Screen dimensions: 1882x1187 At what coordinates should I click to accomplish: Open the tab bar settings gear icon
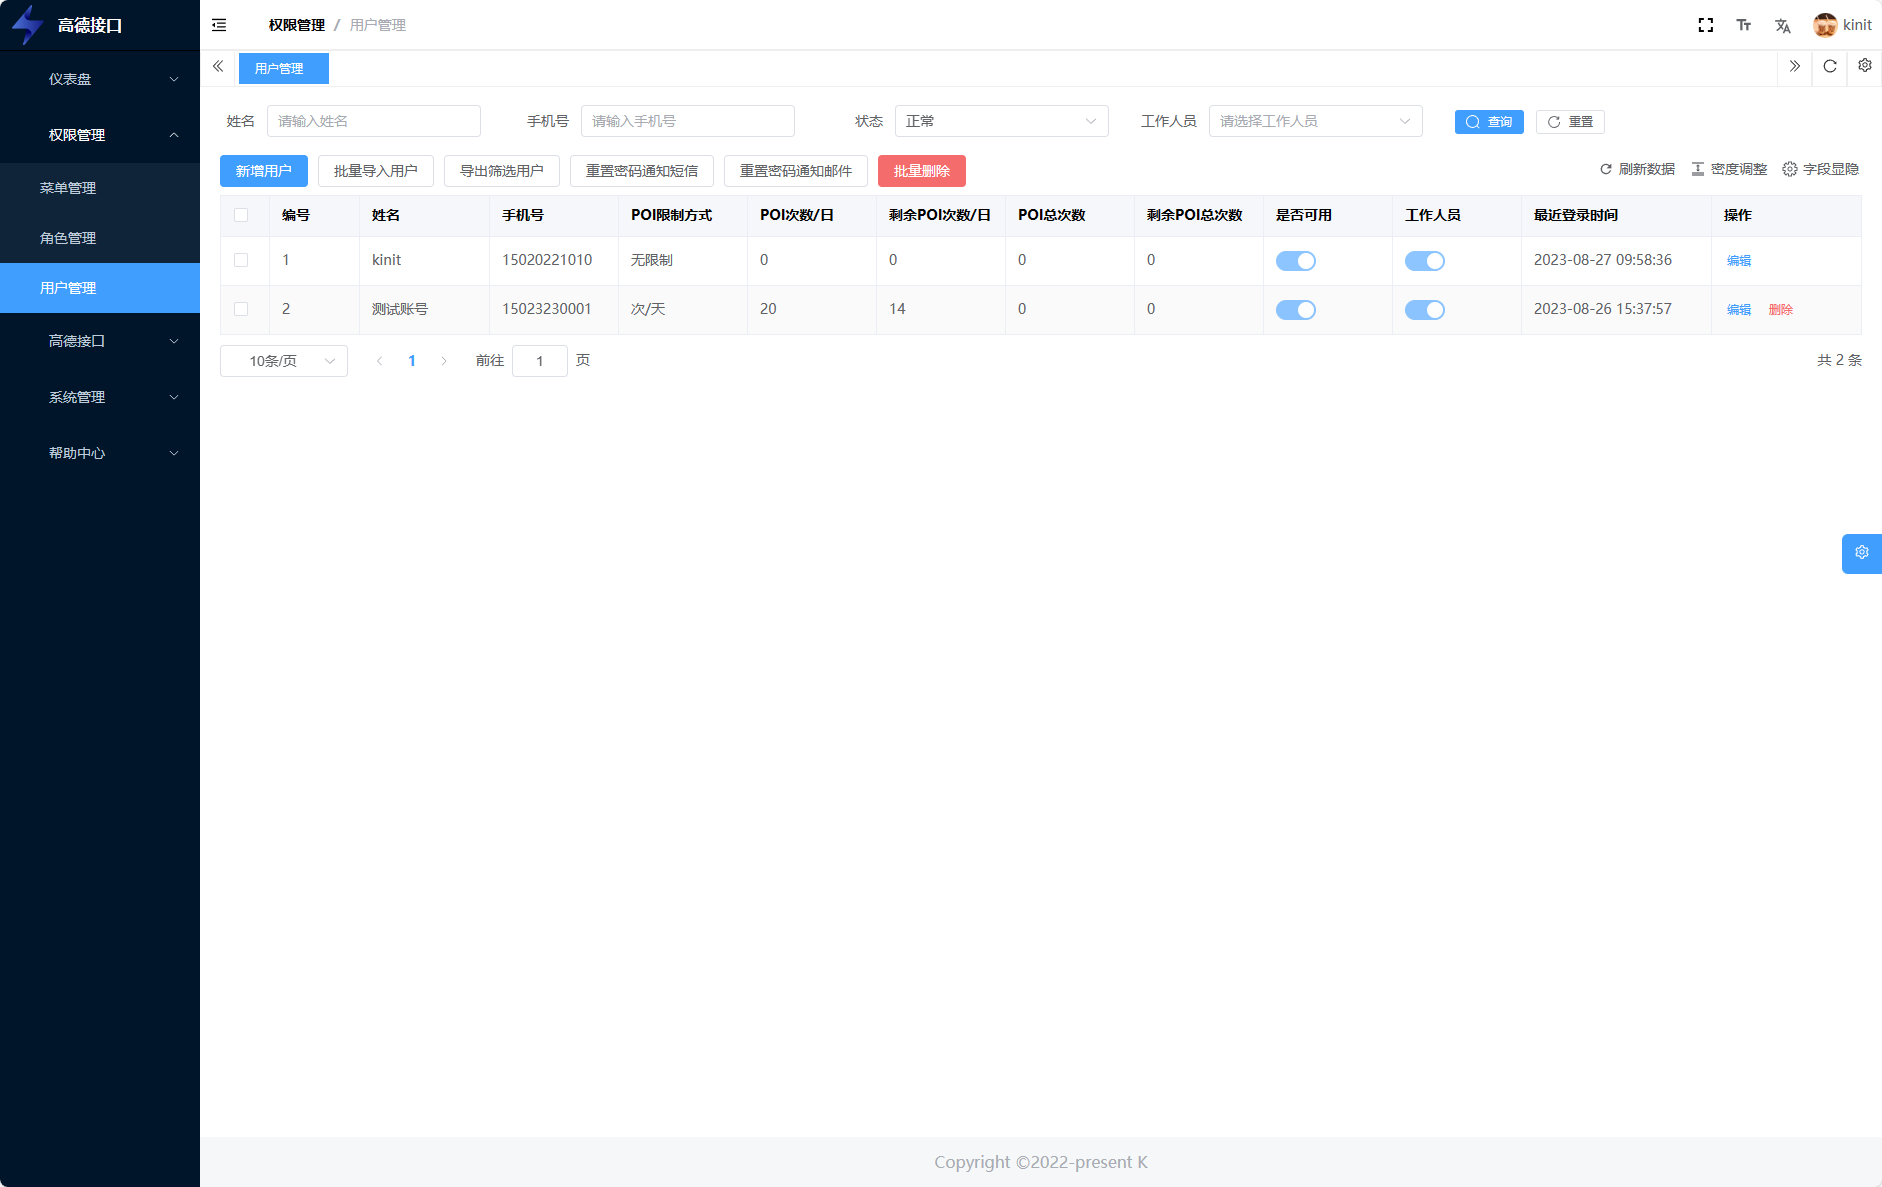coord(1865,66)
